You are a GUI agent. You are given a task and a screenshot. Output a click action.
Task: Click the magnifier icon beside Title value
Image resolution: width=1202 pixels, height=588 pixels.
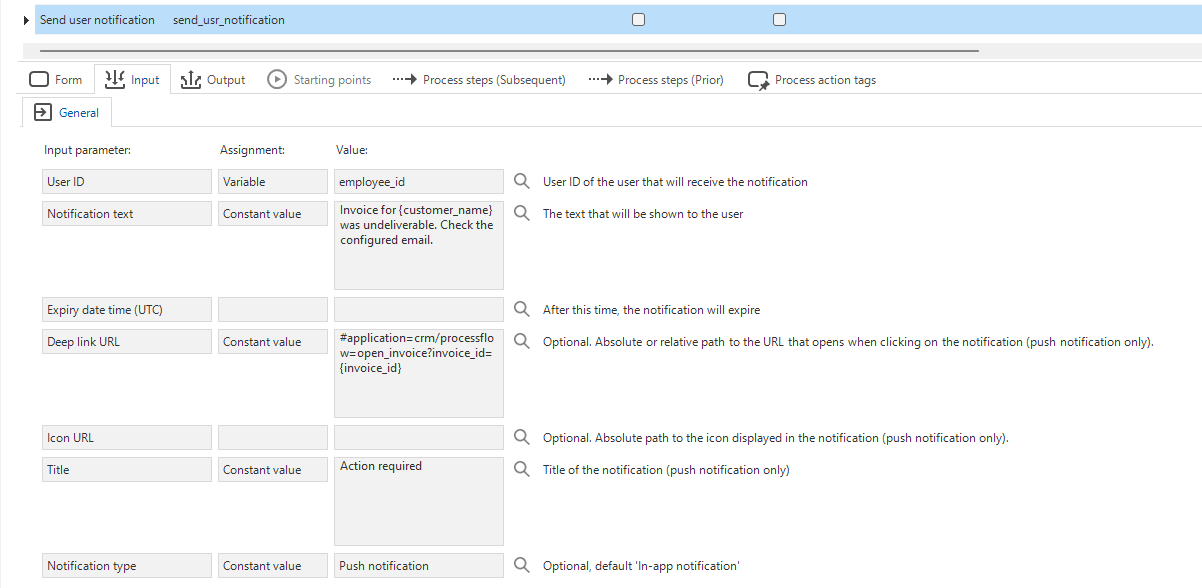(521, 470)
